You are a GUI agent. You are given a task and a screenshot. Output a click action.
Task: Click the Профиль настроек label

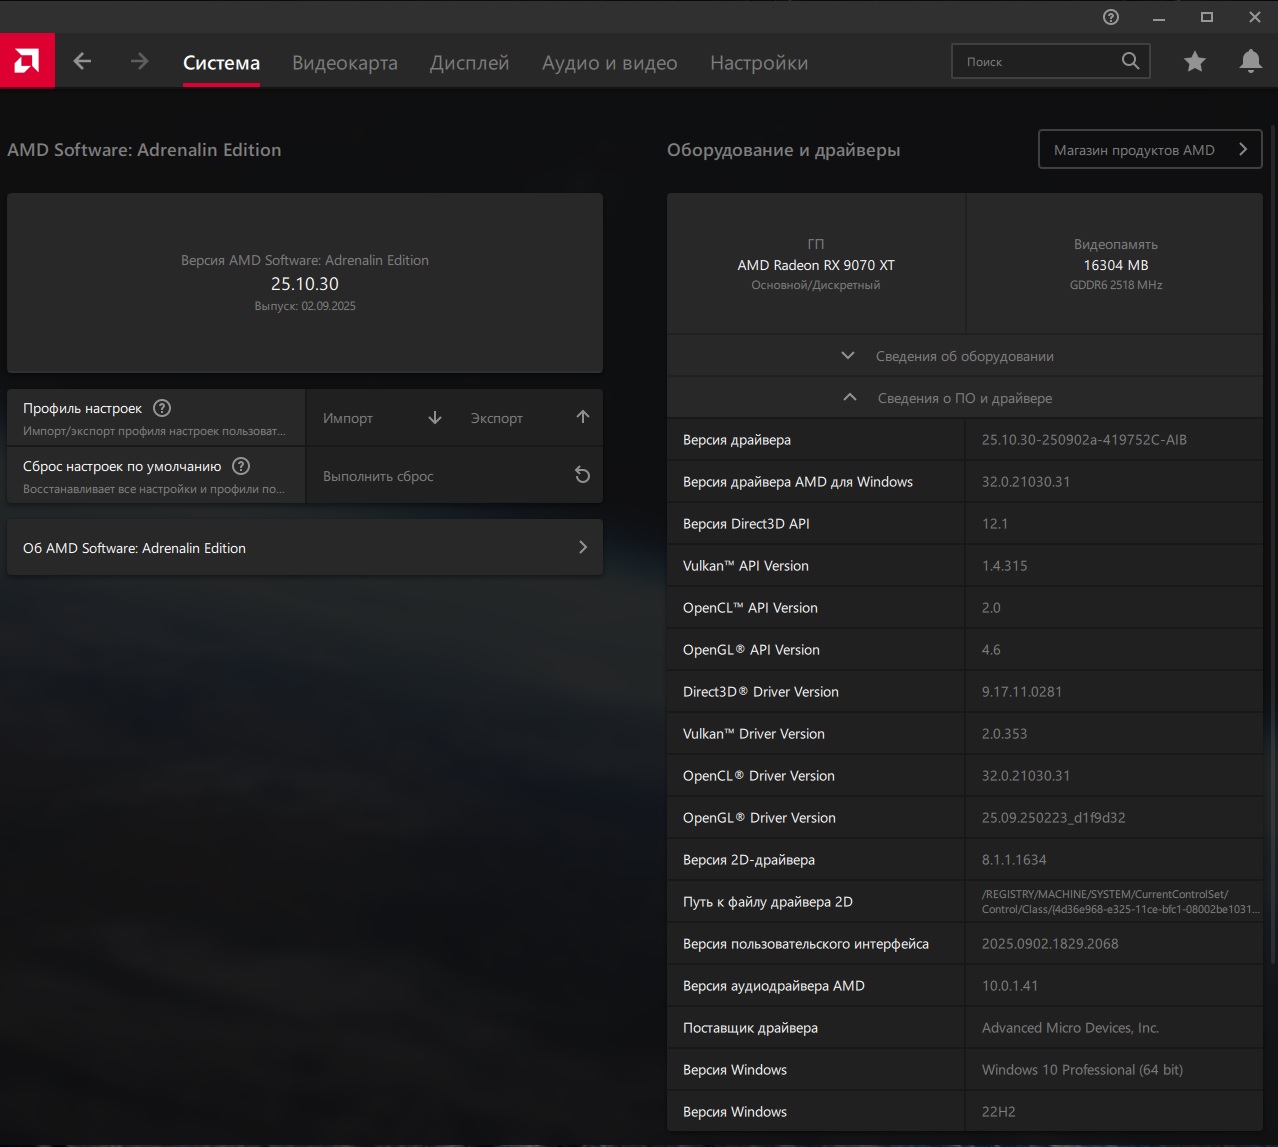point(82,408)
